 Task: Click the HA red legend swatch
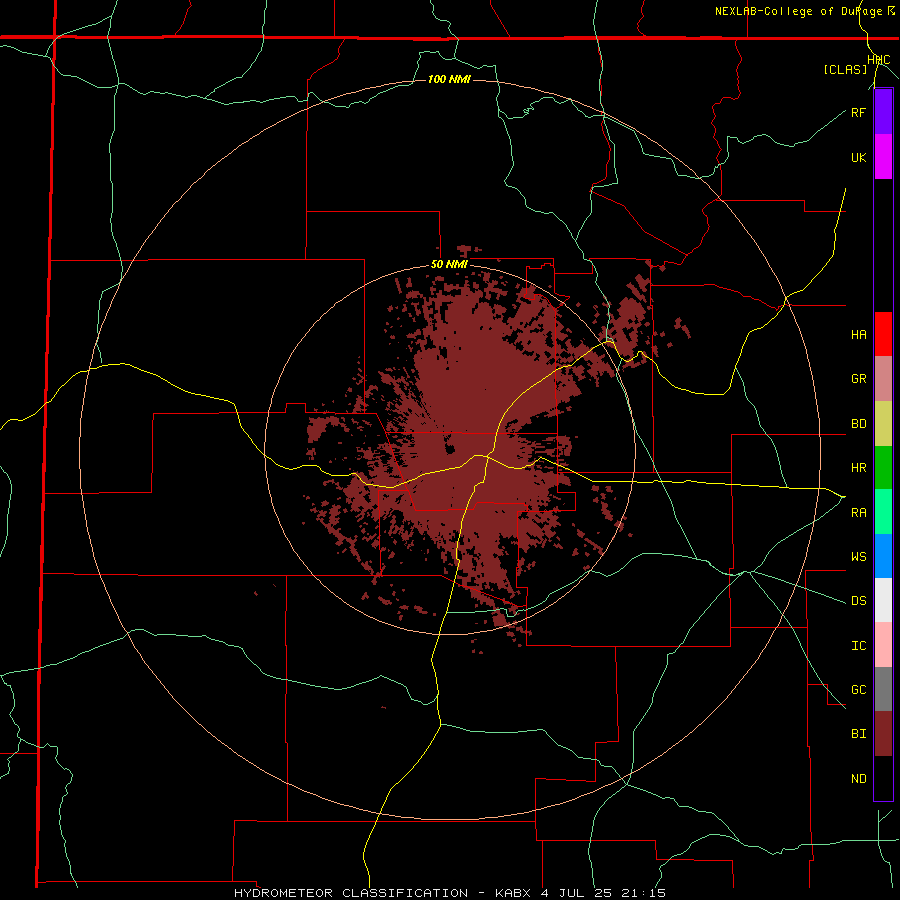click(x=883, y=334)
